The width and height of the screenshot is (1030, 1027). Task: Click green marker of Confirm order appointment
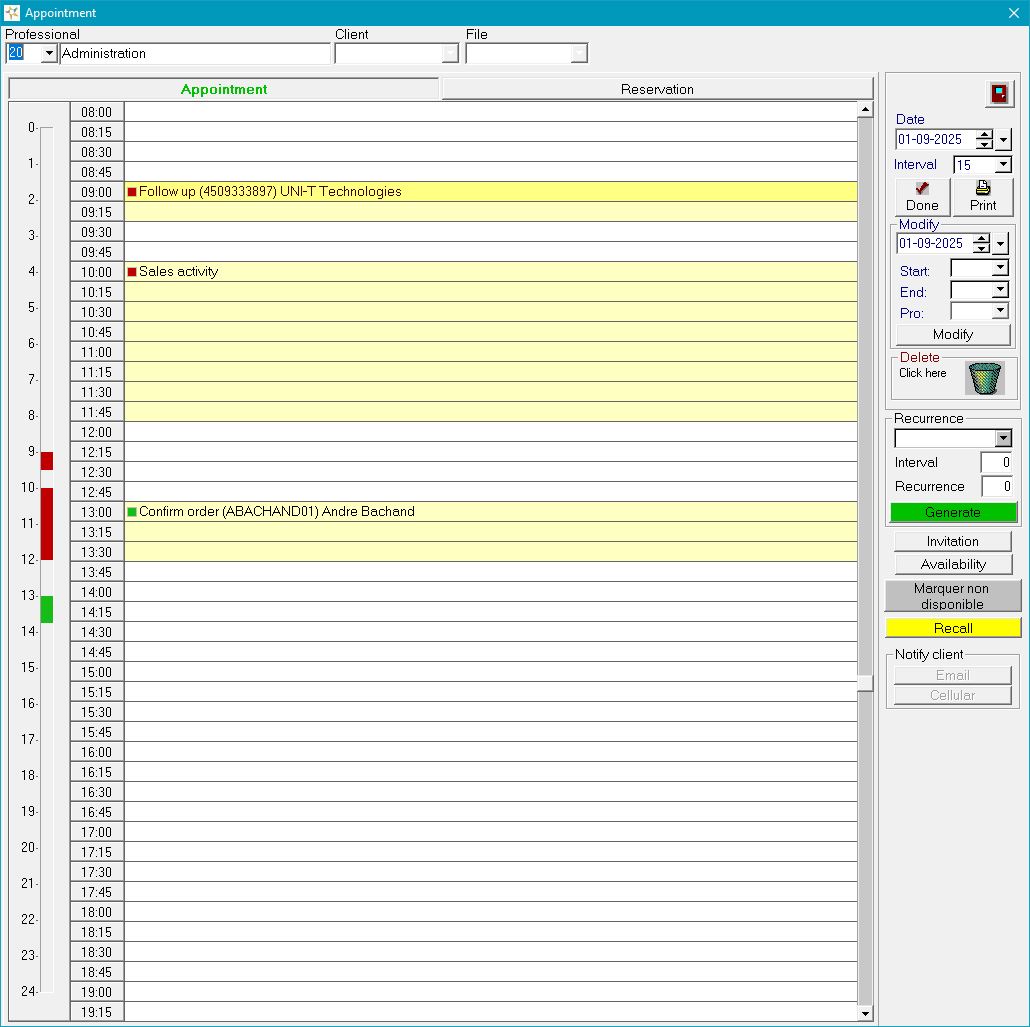coord(132,512)
